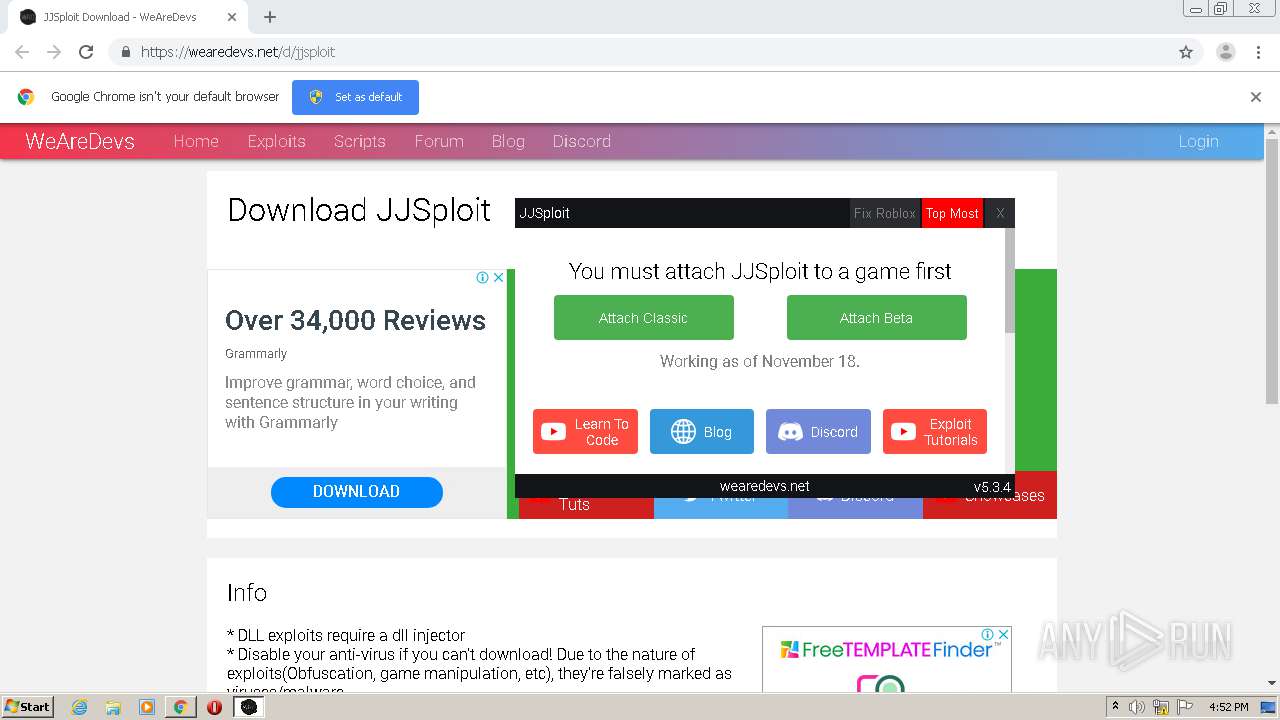Click the Login link
The height and width of the screenshot is (720, 1280).
coord(1198,141)
